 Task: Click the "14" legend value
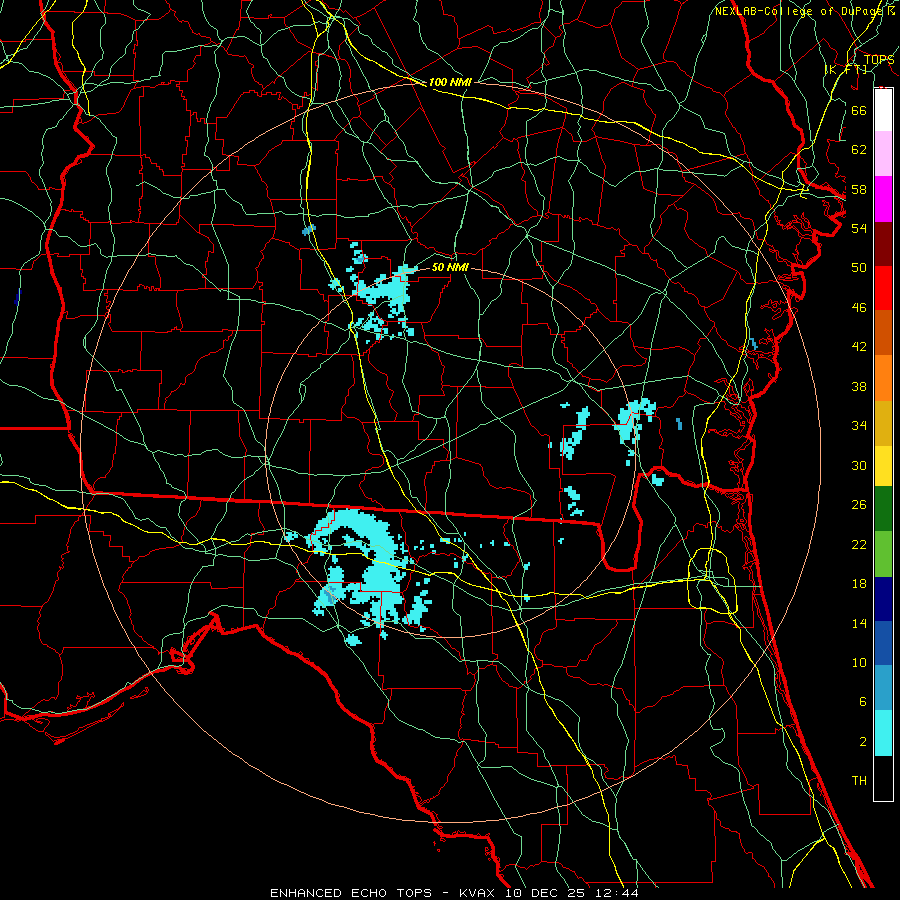859,623
